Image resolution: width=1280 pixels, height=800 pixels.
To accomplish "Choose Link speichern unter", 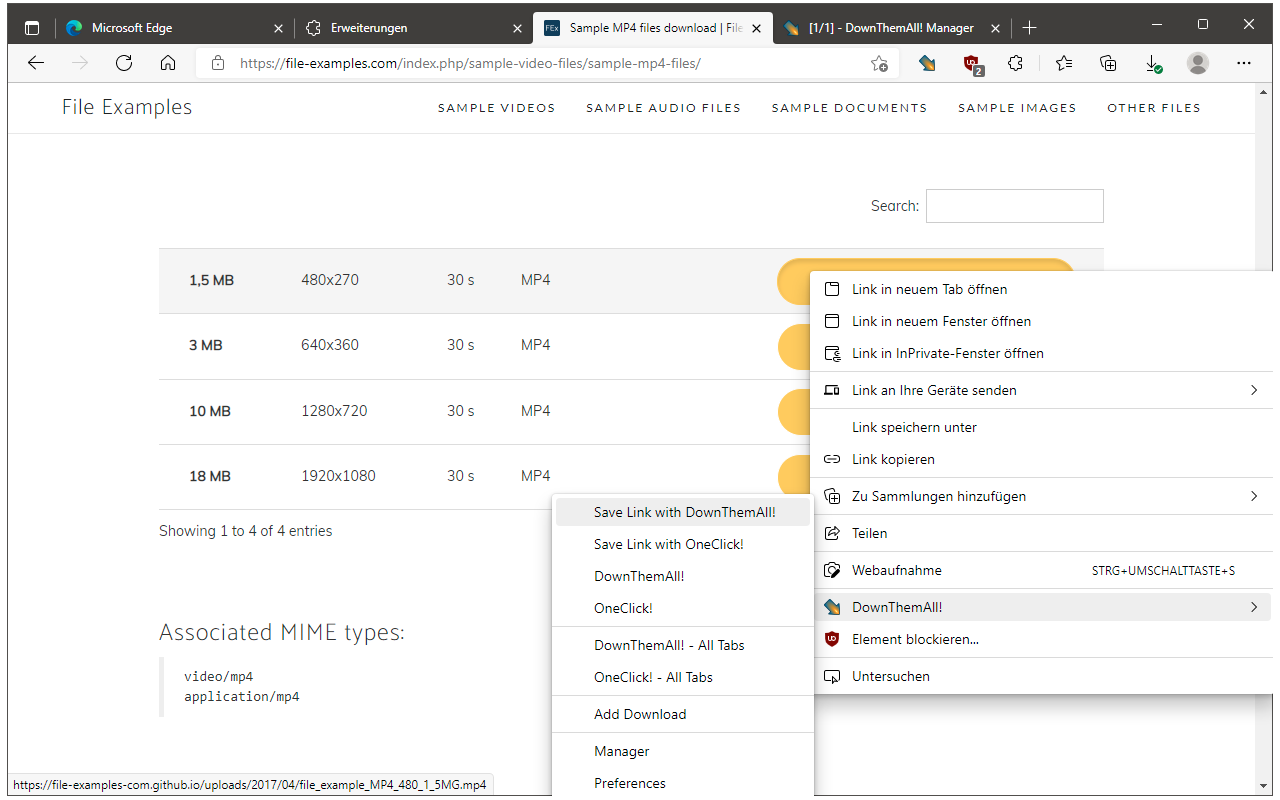I will pyautogui.click(x=1043, y=427).
